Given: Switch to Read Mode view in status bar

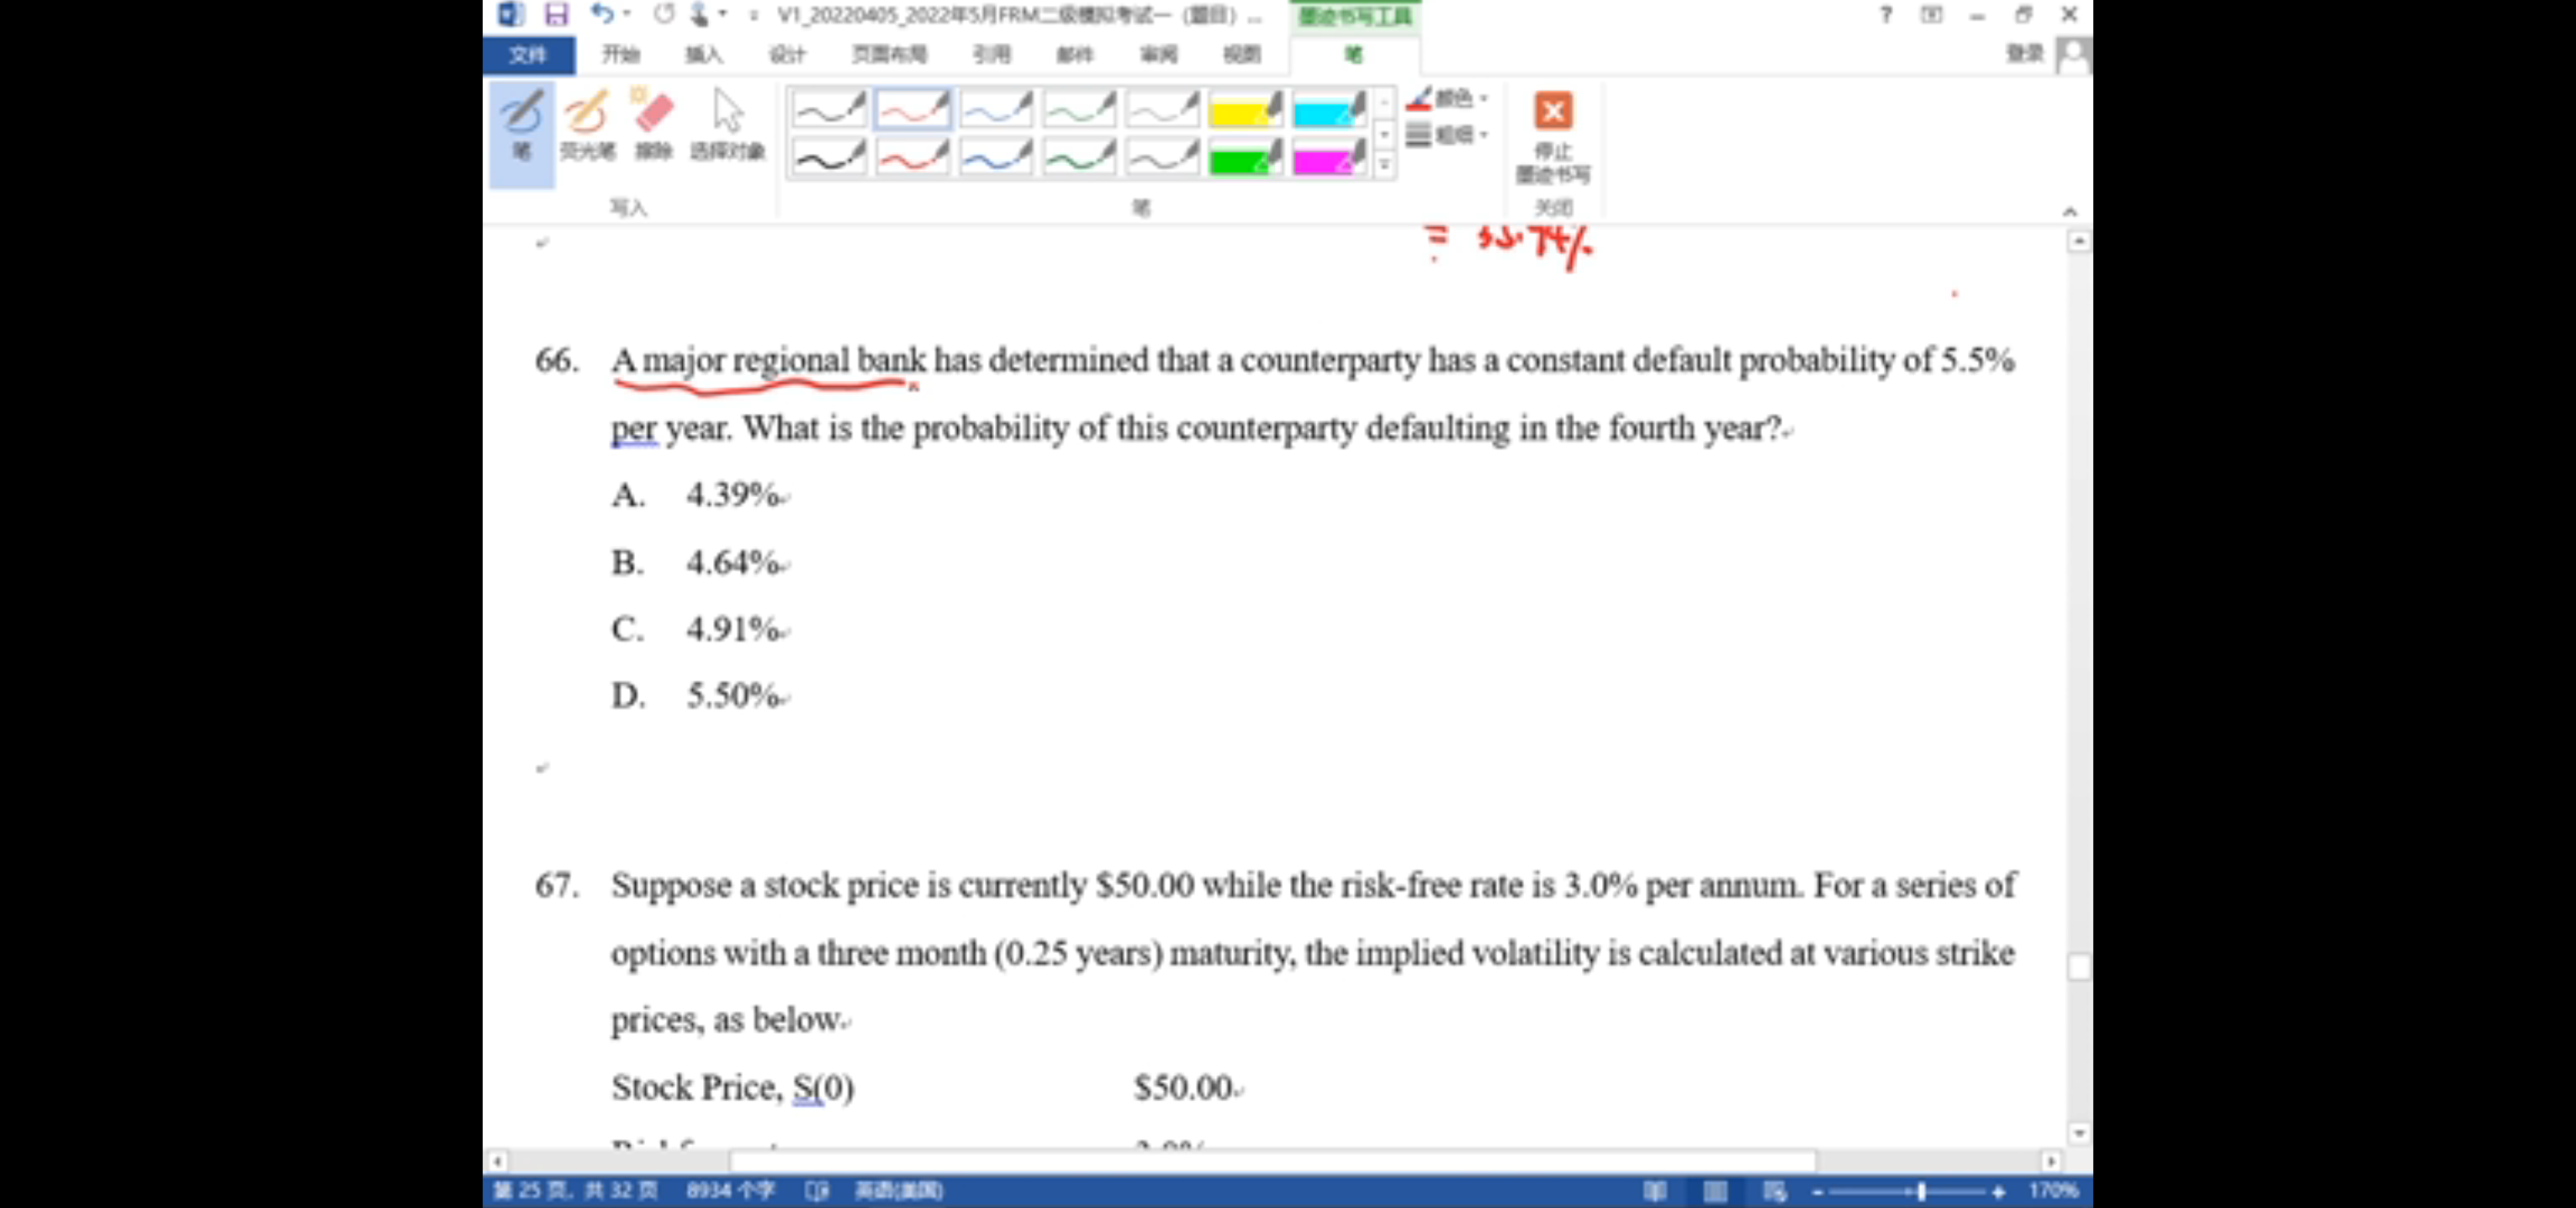Looking at the screenshot, I should click(1655, 1190).
